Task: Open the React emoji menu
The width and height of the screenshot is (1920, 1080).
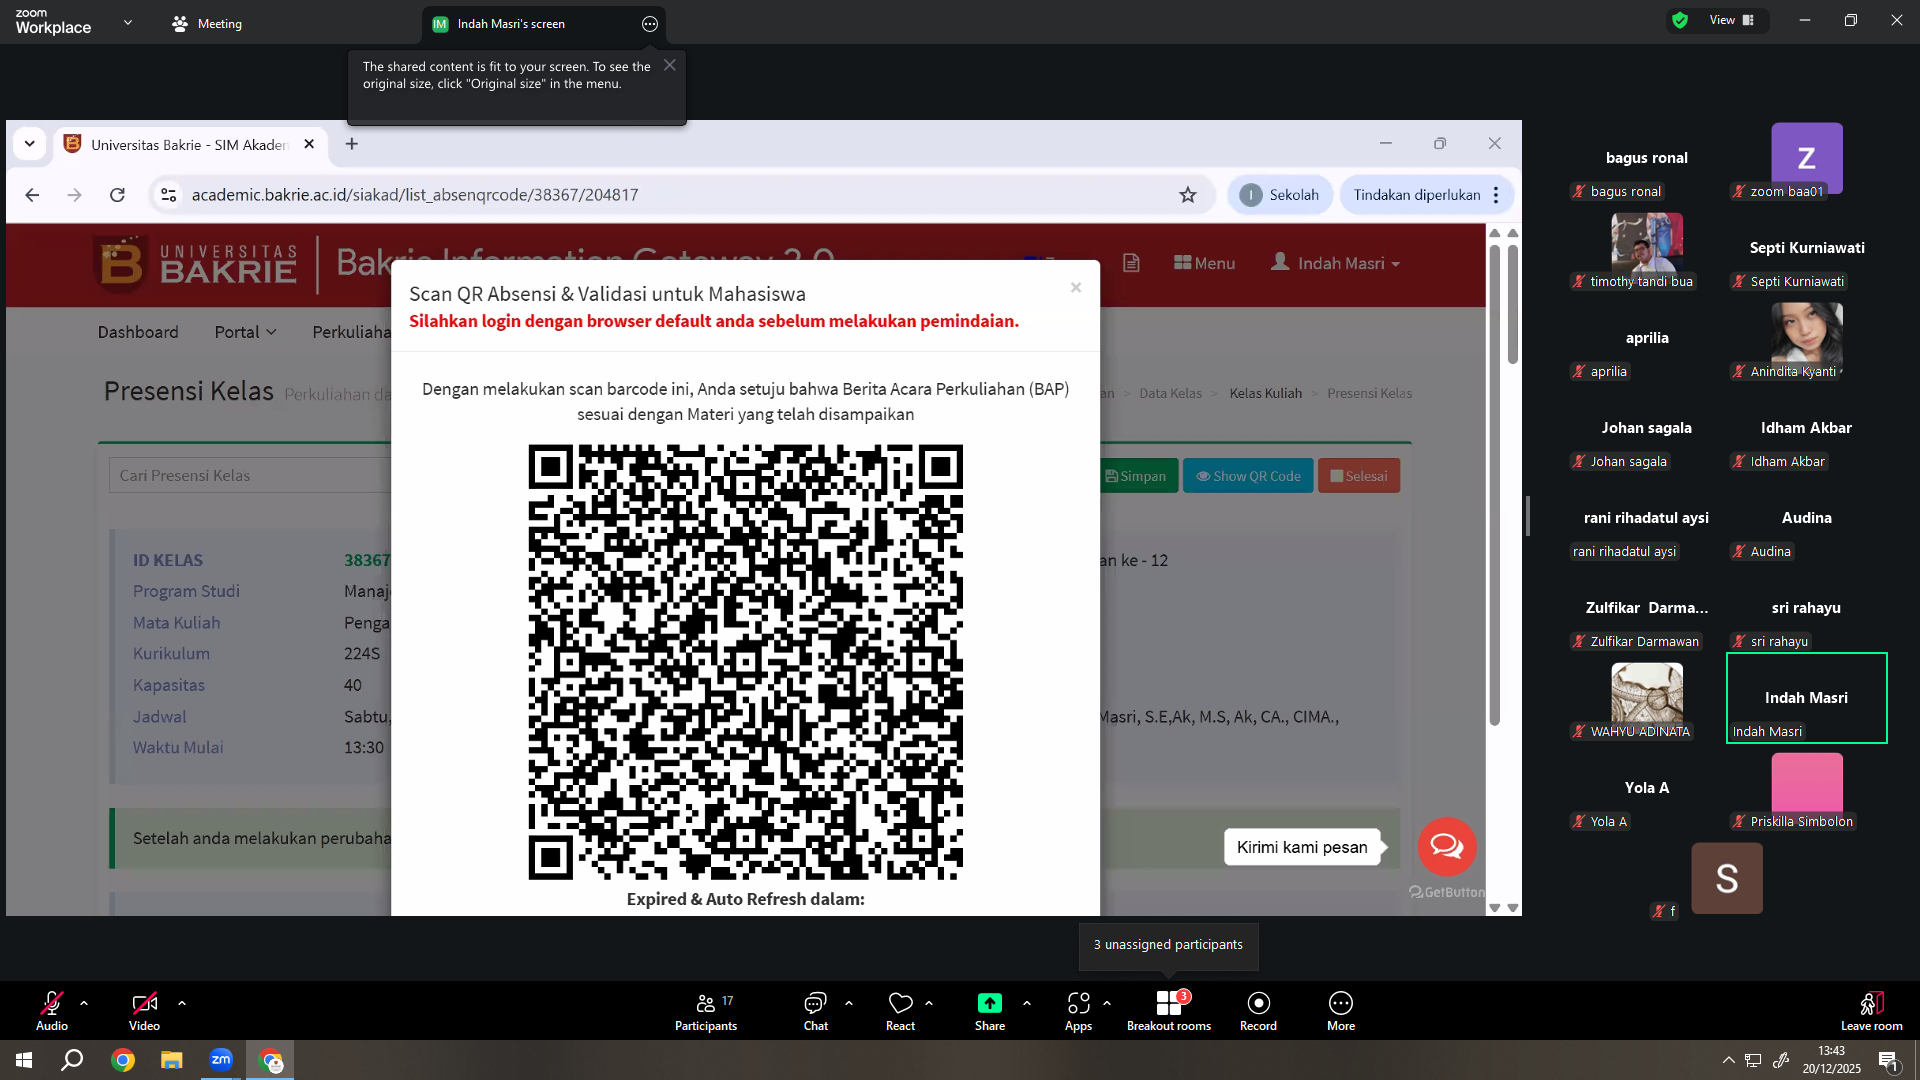Action: (900, 1011)
